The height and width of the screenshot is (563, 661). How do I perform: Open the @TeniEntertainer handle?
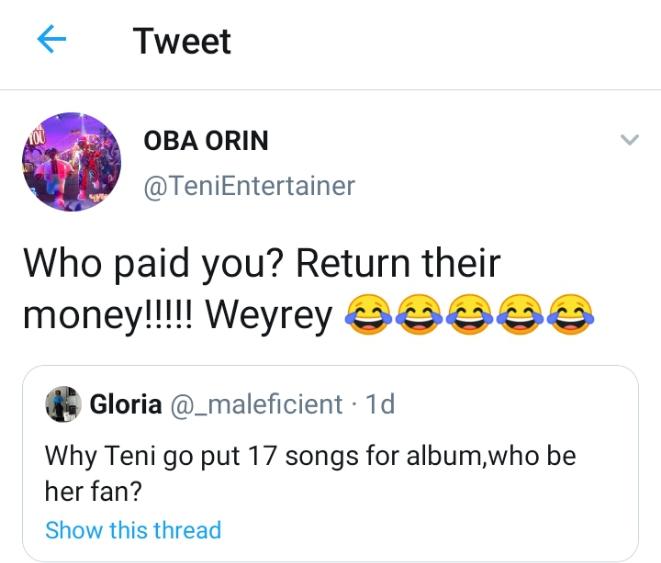coord(249,186)
